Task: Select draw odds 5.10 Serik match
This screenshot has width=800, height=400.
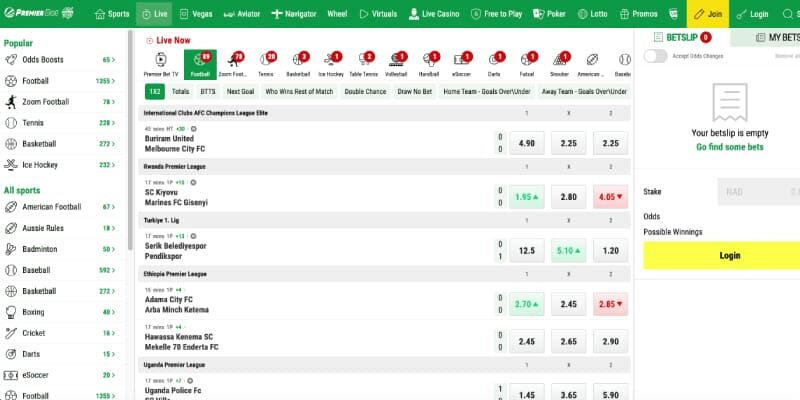Action: pos(568,251)
